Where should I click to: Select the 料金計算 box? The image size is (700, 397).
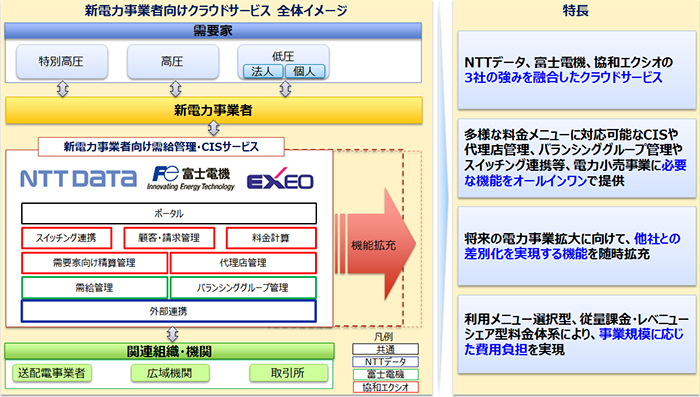click(x=271, y=238)
